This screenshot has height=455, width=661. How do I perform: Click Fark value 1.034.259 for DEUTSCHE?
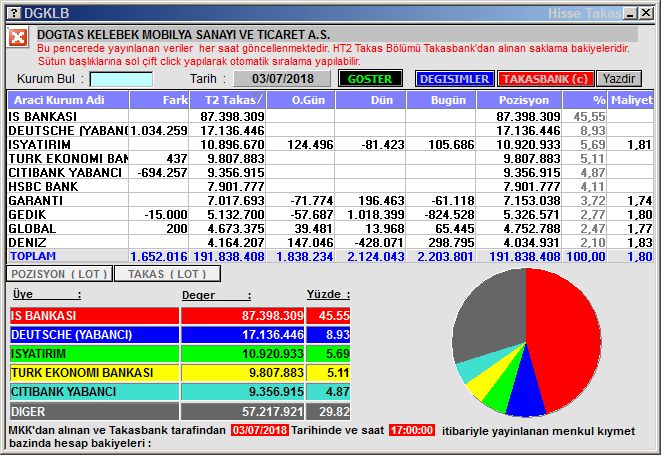[x=159, y=131]
